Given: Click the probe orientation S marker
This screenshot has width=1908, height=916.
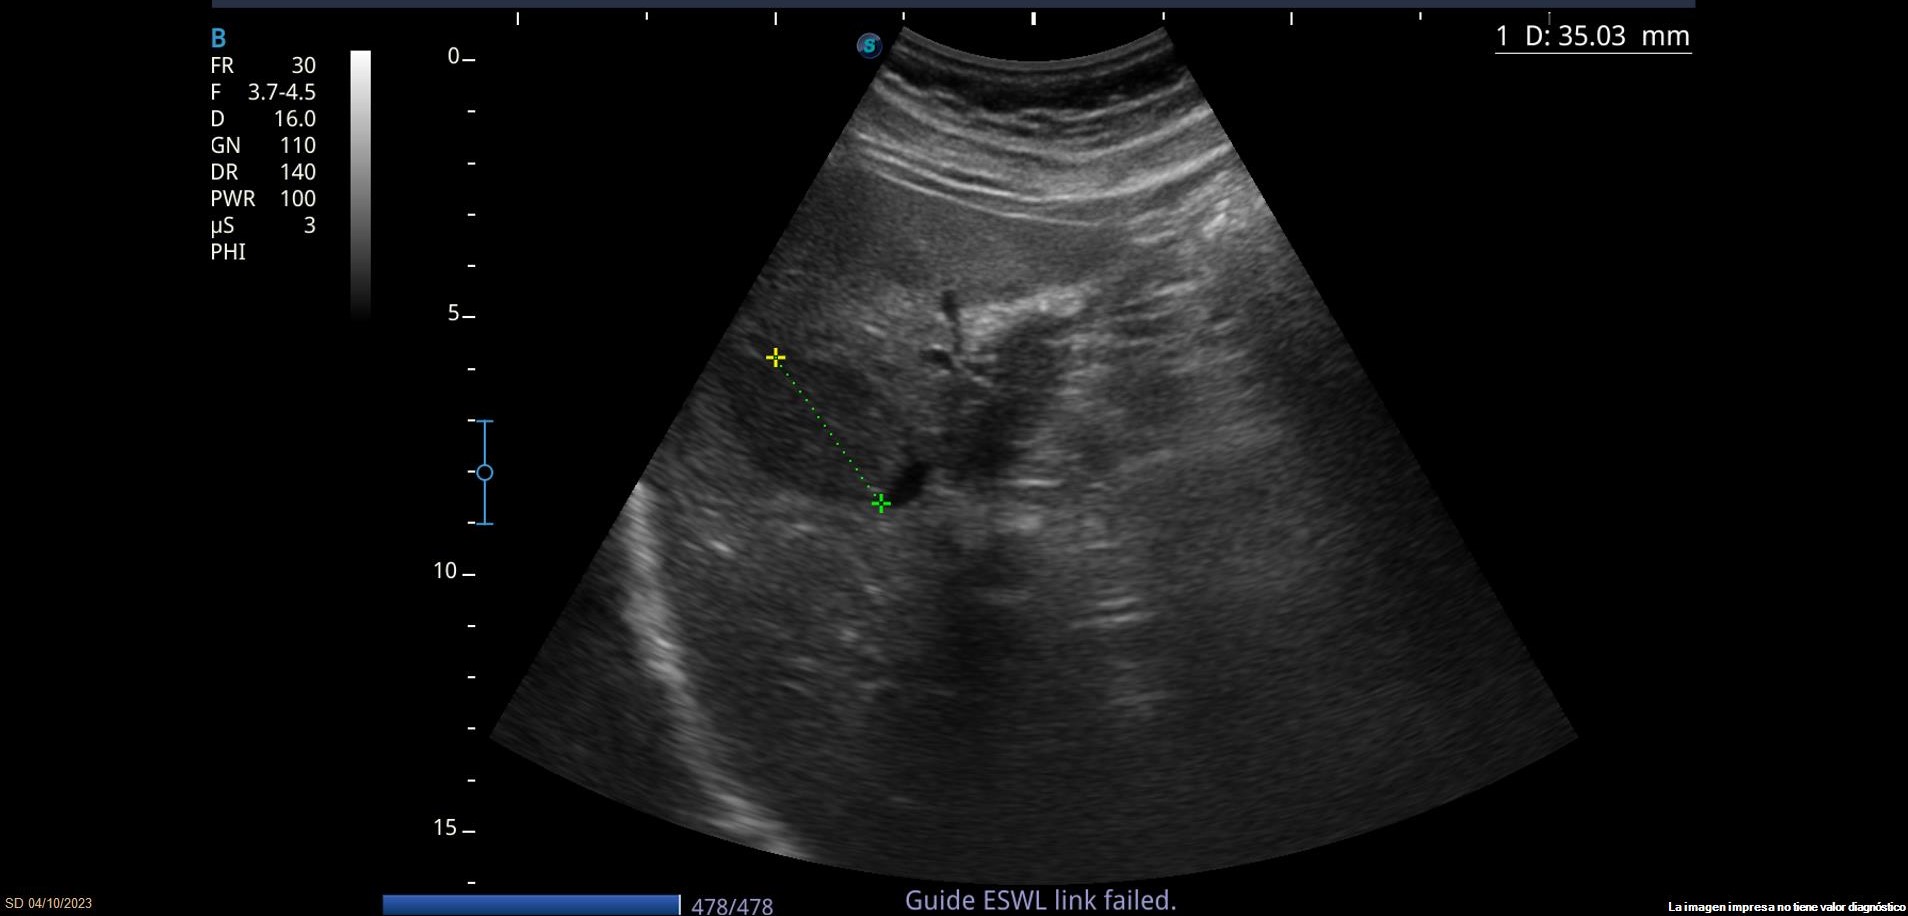Looking at the screenshot, I should [869, 45].
